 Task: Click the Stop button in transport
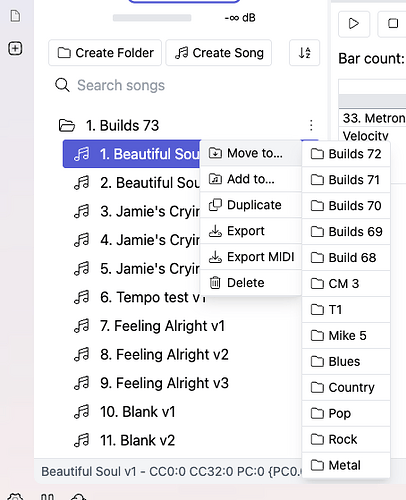[x=393, y=24]
